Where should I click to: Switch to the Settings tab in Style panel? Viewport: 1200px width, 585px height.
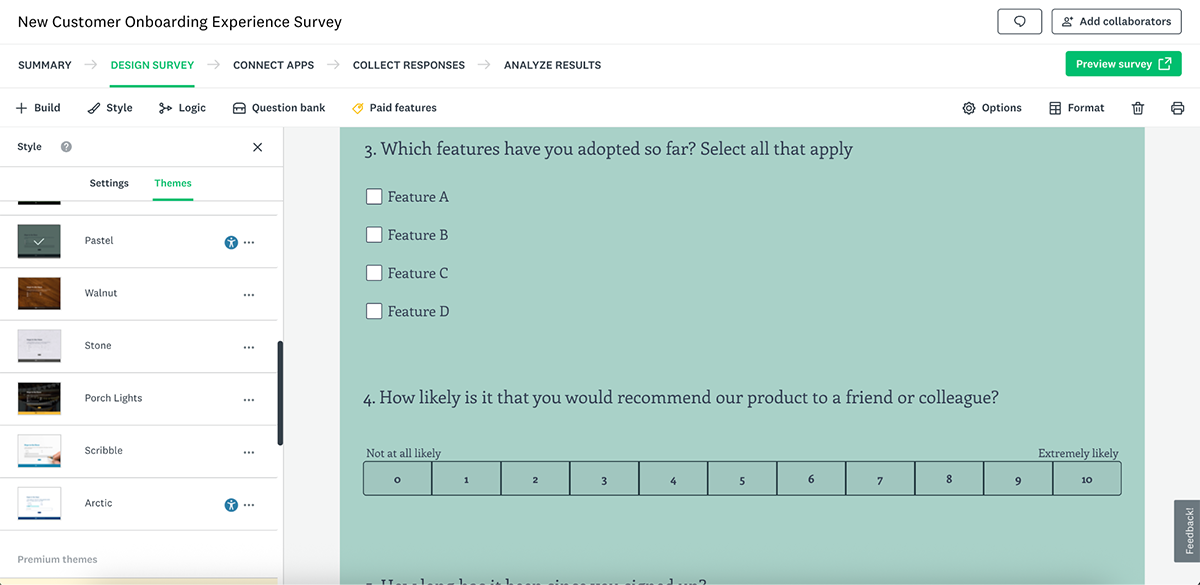point(109,183)
